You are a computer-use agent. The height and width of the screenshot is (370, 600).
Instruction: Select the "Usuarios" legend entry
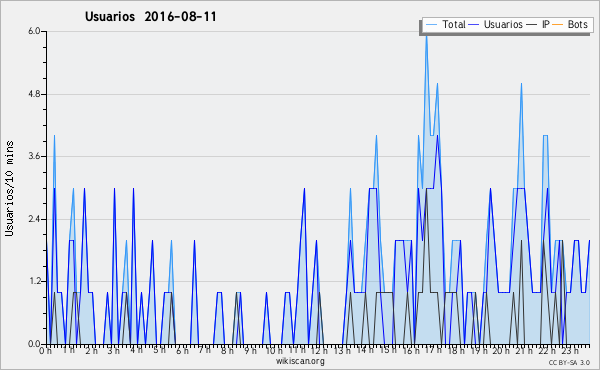(503, 24)
